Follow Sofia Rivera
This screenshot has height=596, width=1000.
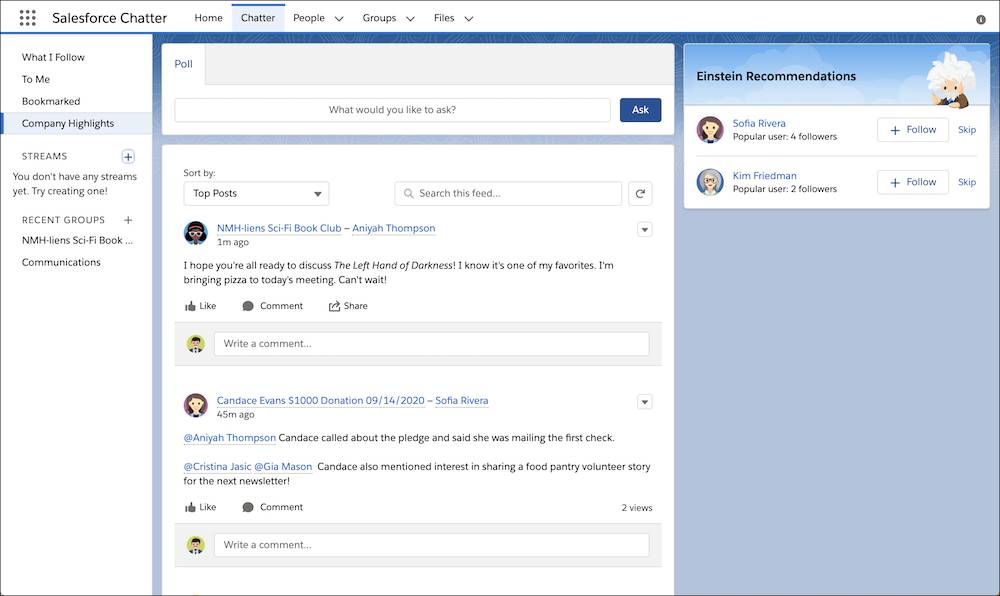click(x=913, y=129)
